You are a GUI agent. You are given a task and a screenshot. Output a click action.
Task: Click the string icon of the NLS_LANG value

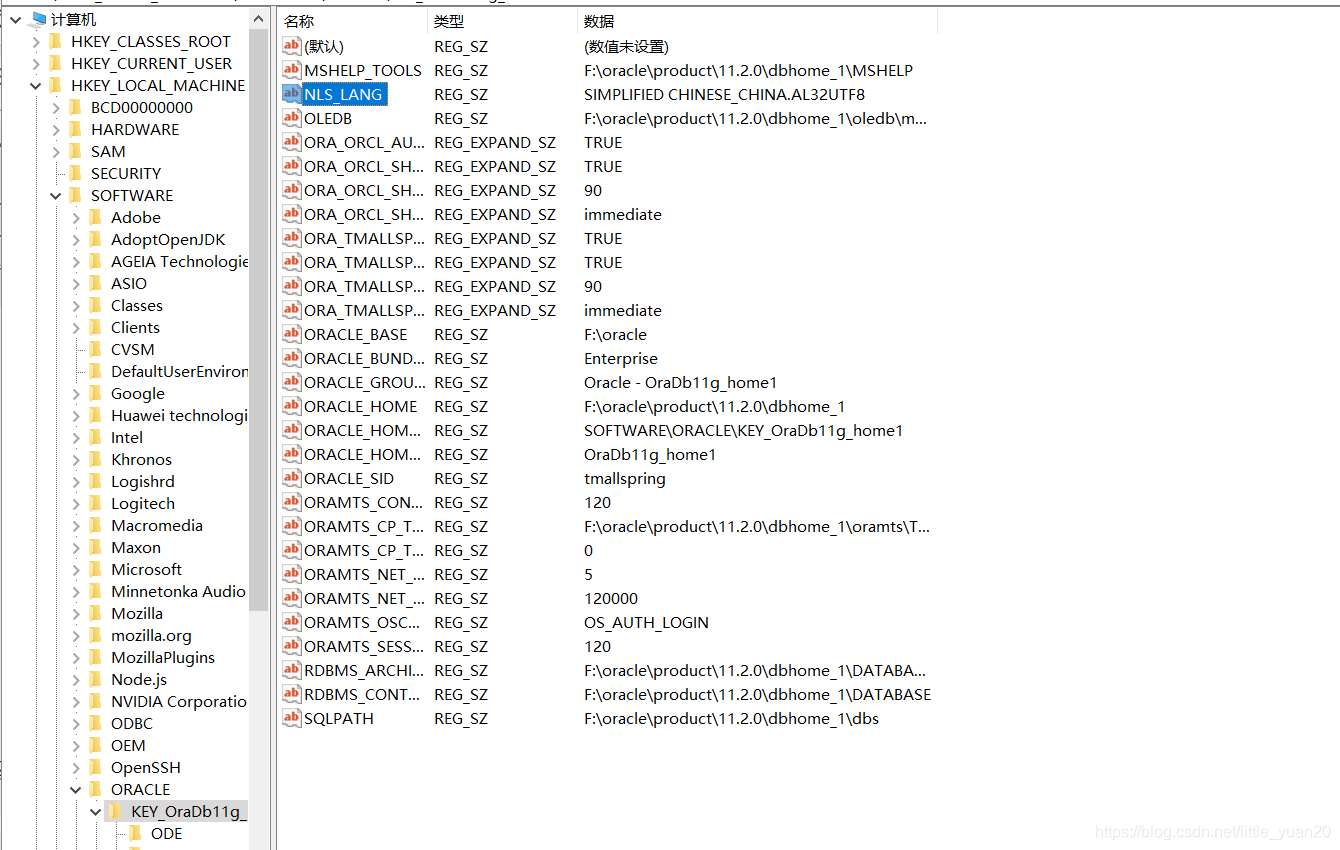pyautogui.click(x=292, y=94)
